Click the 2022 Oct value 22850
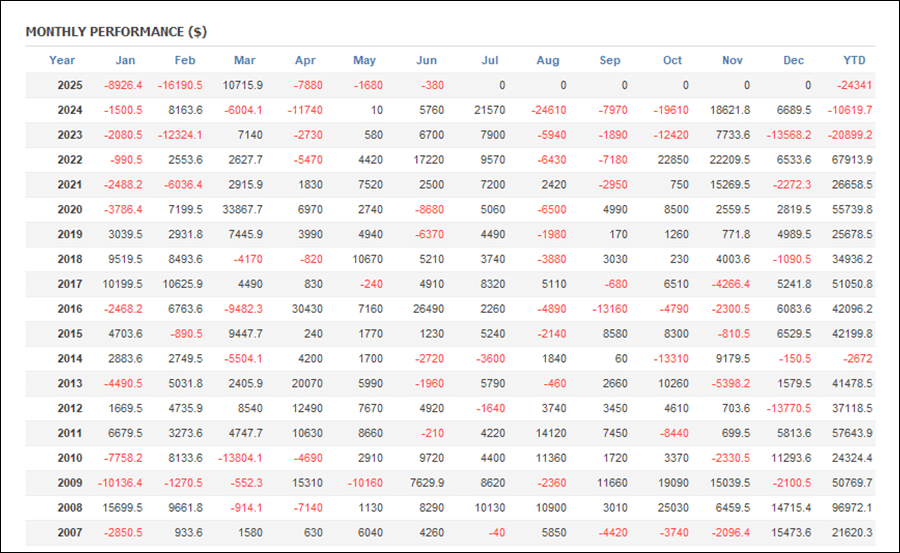Viewport: 900px width, 553px height. (673, 160)
